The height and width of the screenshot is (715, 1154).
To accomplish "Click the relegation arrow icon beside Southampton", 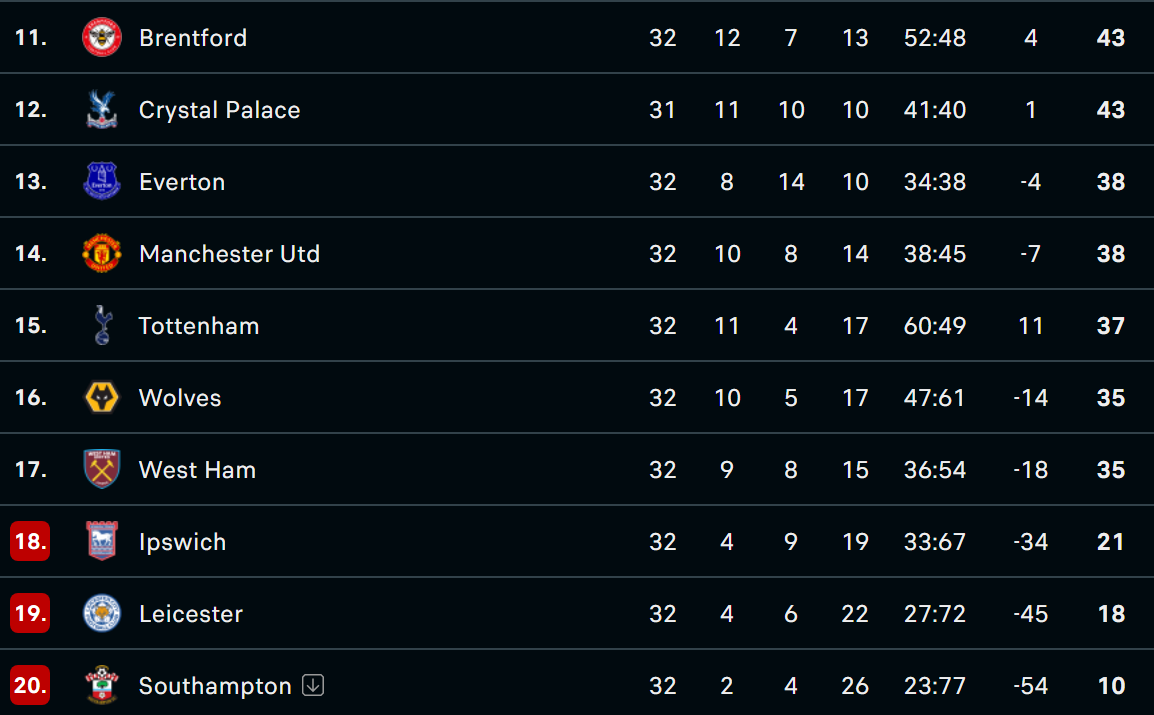I will (x=313, y=686).
